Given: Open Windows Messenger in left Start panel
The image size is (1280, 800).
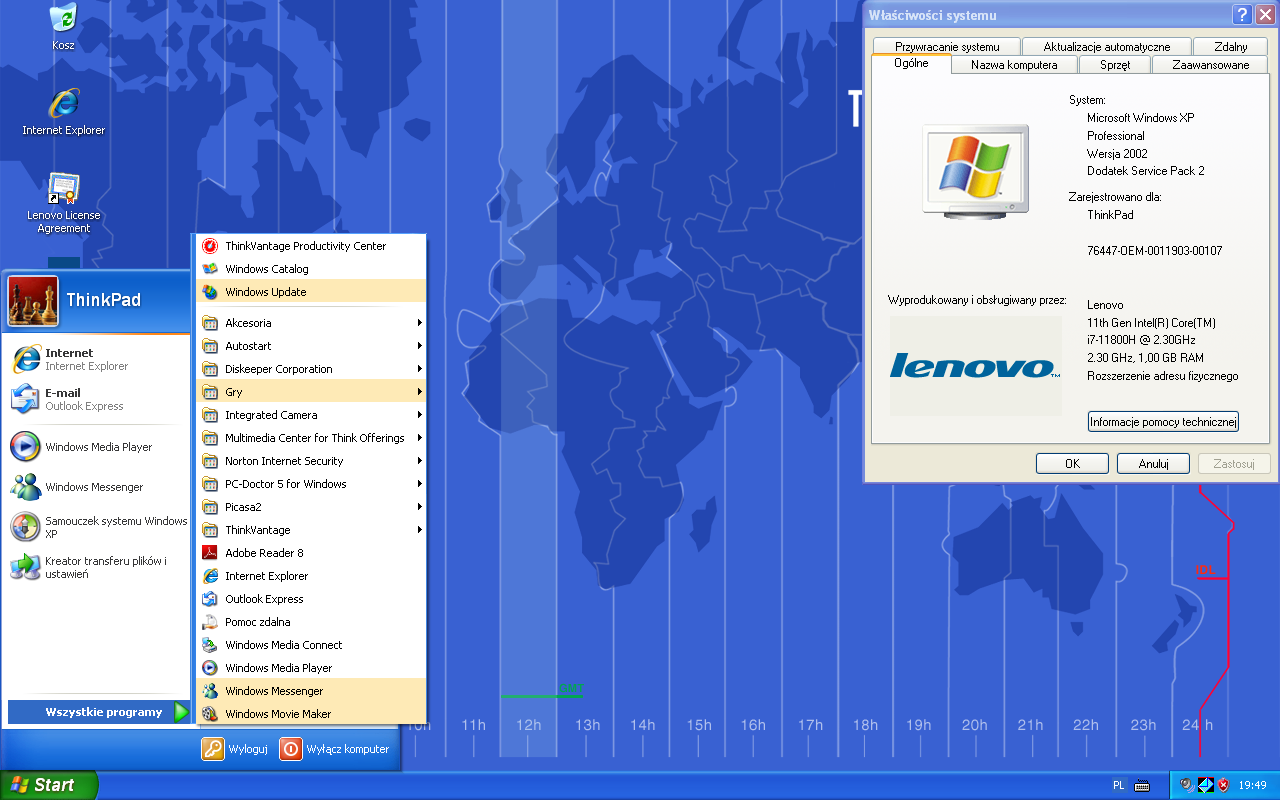Looking at the screenshot, I should (94, 487).
